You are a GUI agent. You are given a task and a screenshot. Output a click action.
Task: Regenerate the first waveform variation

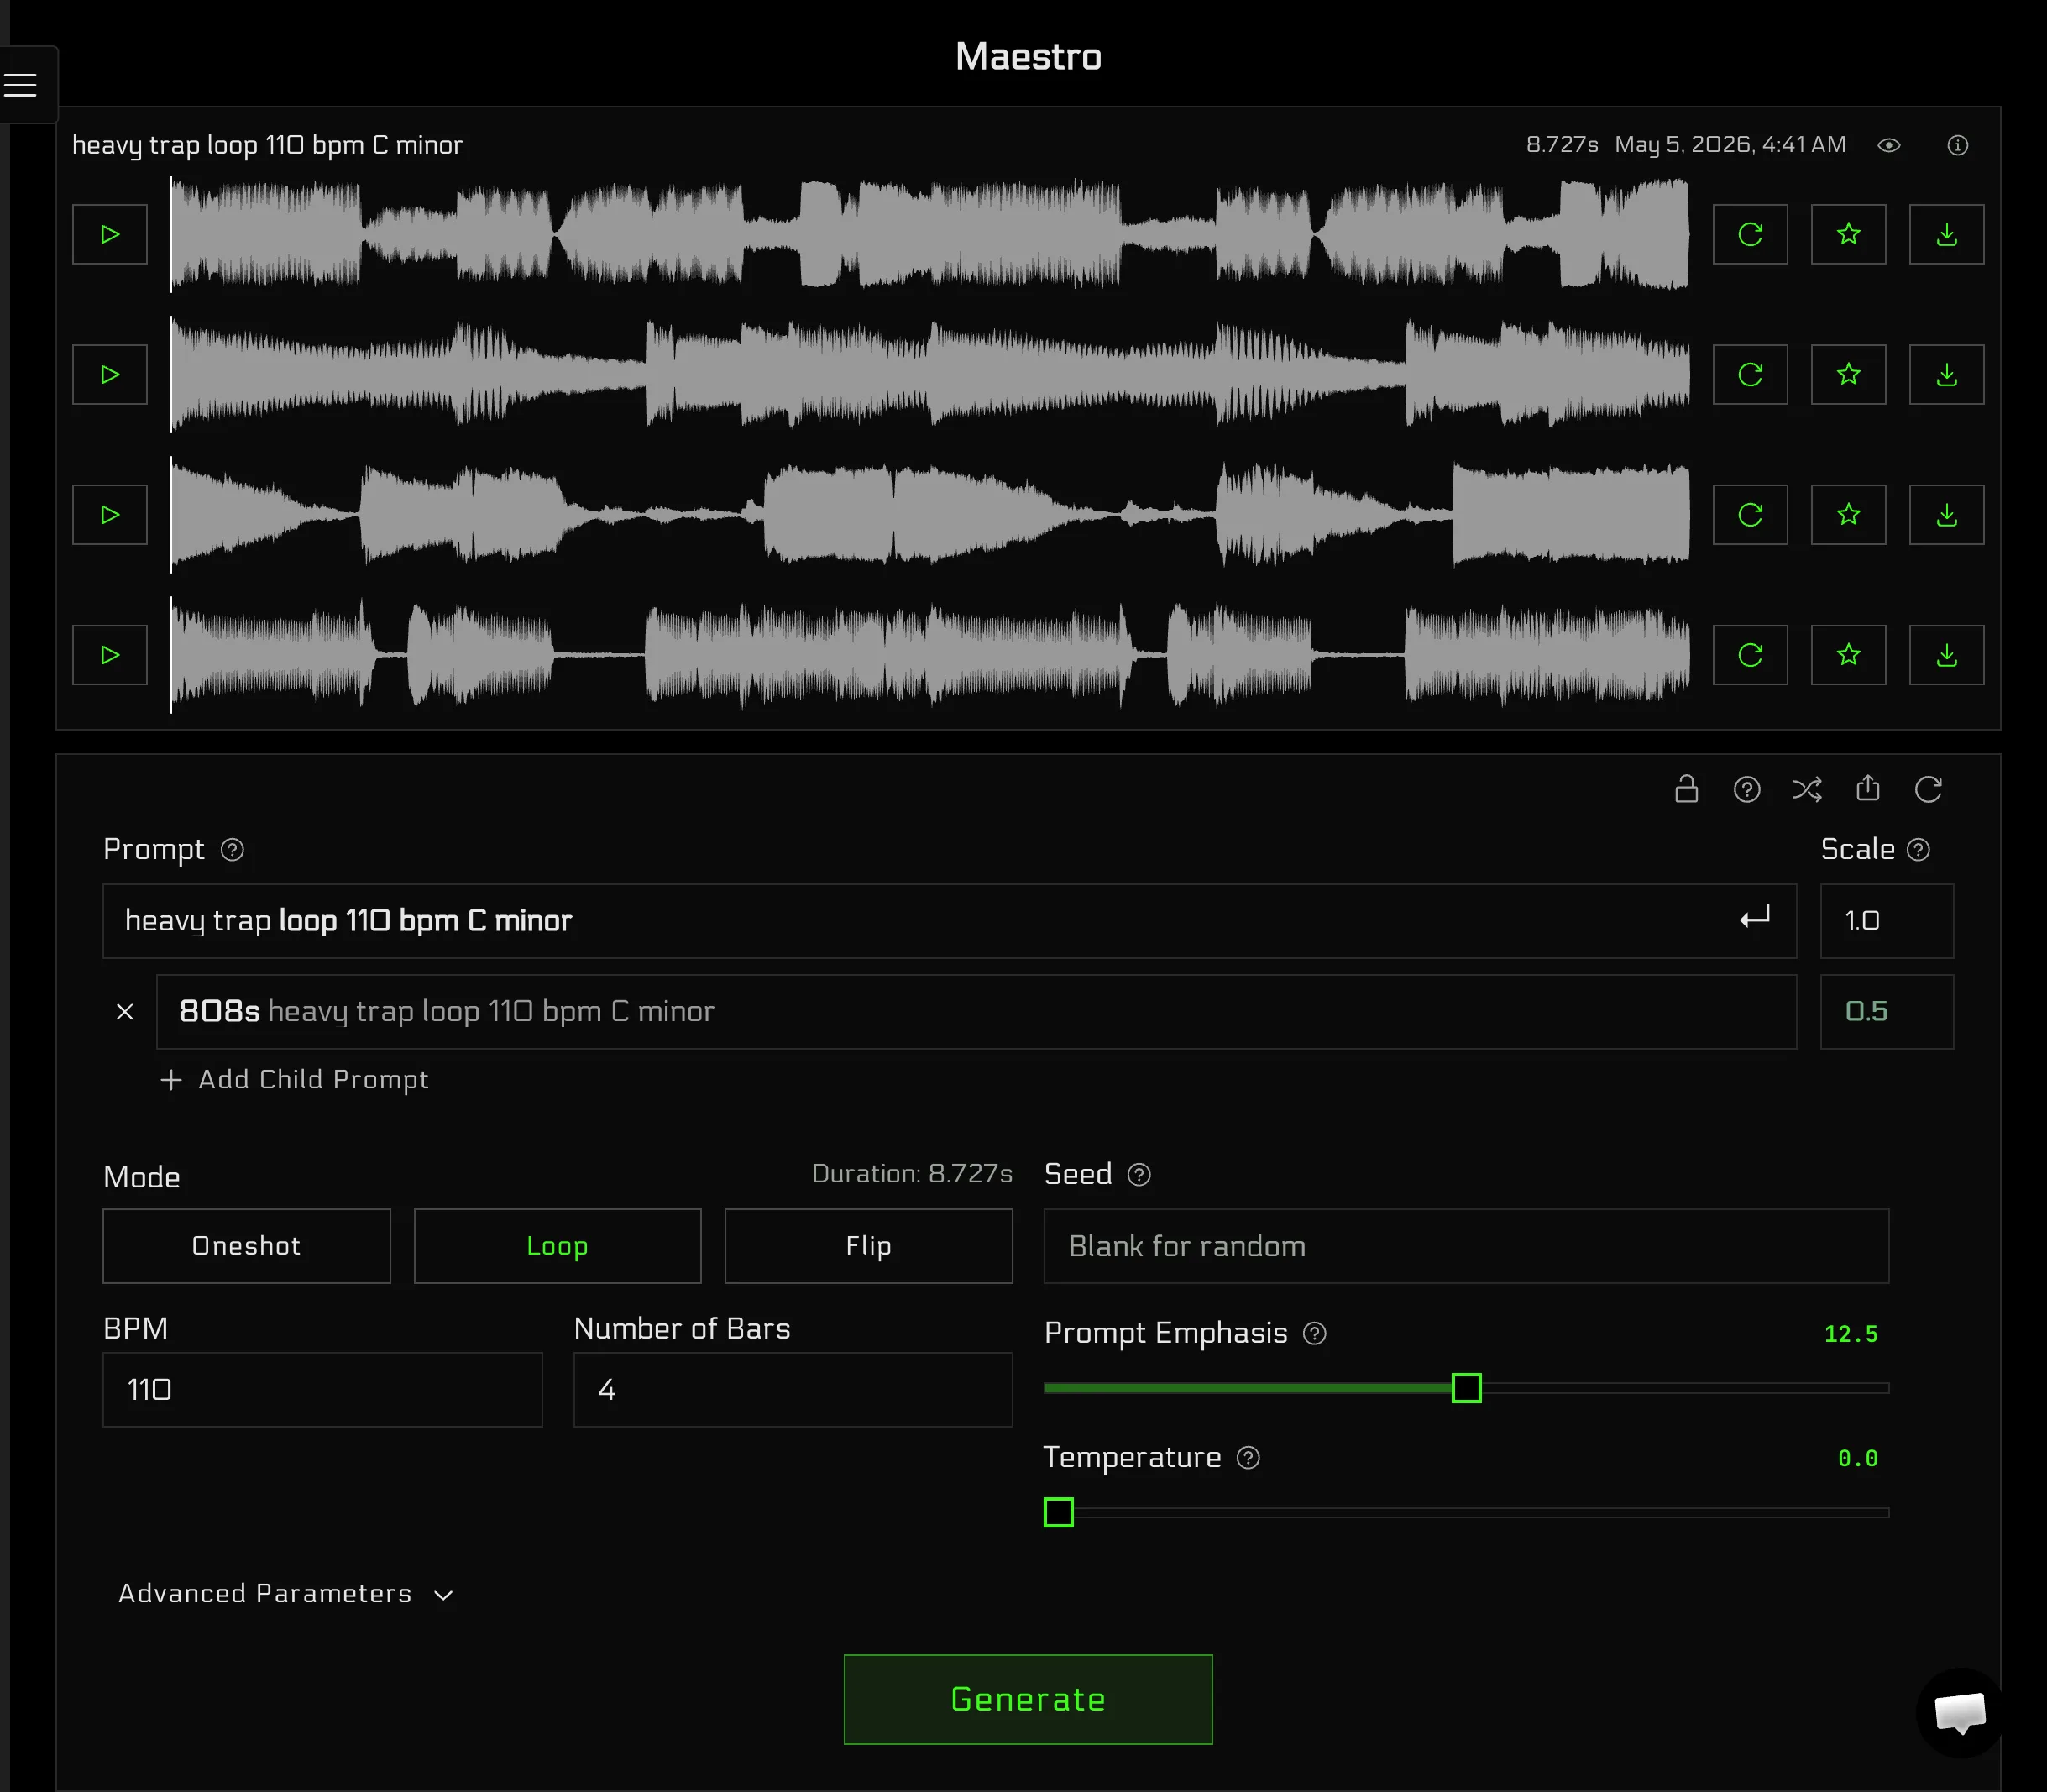pos(1750,234)
